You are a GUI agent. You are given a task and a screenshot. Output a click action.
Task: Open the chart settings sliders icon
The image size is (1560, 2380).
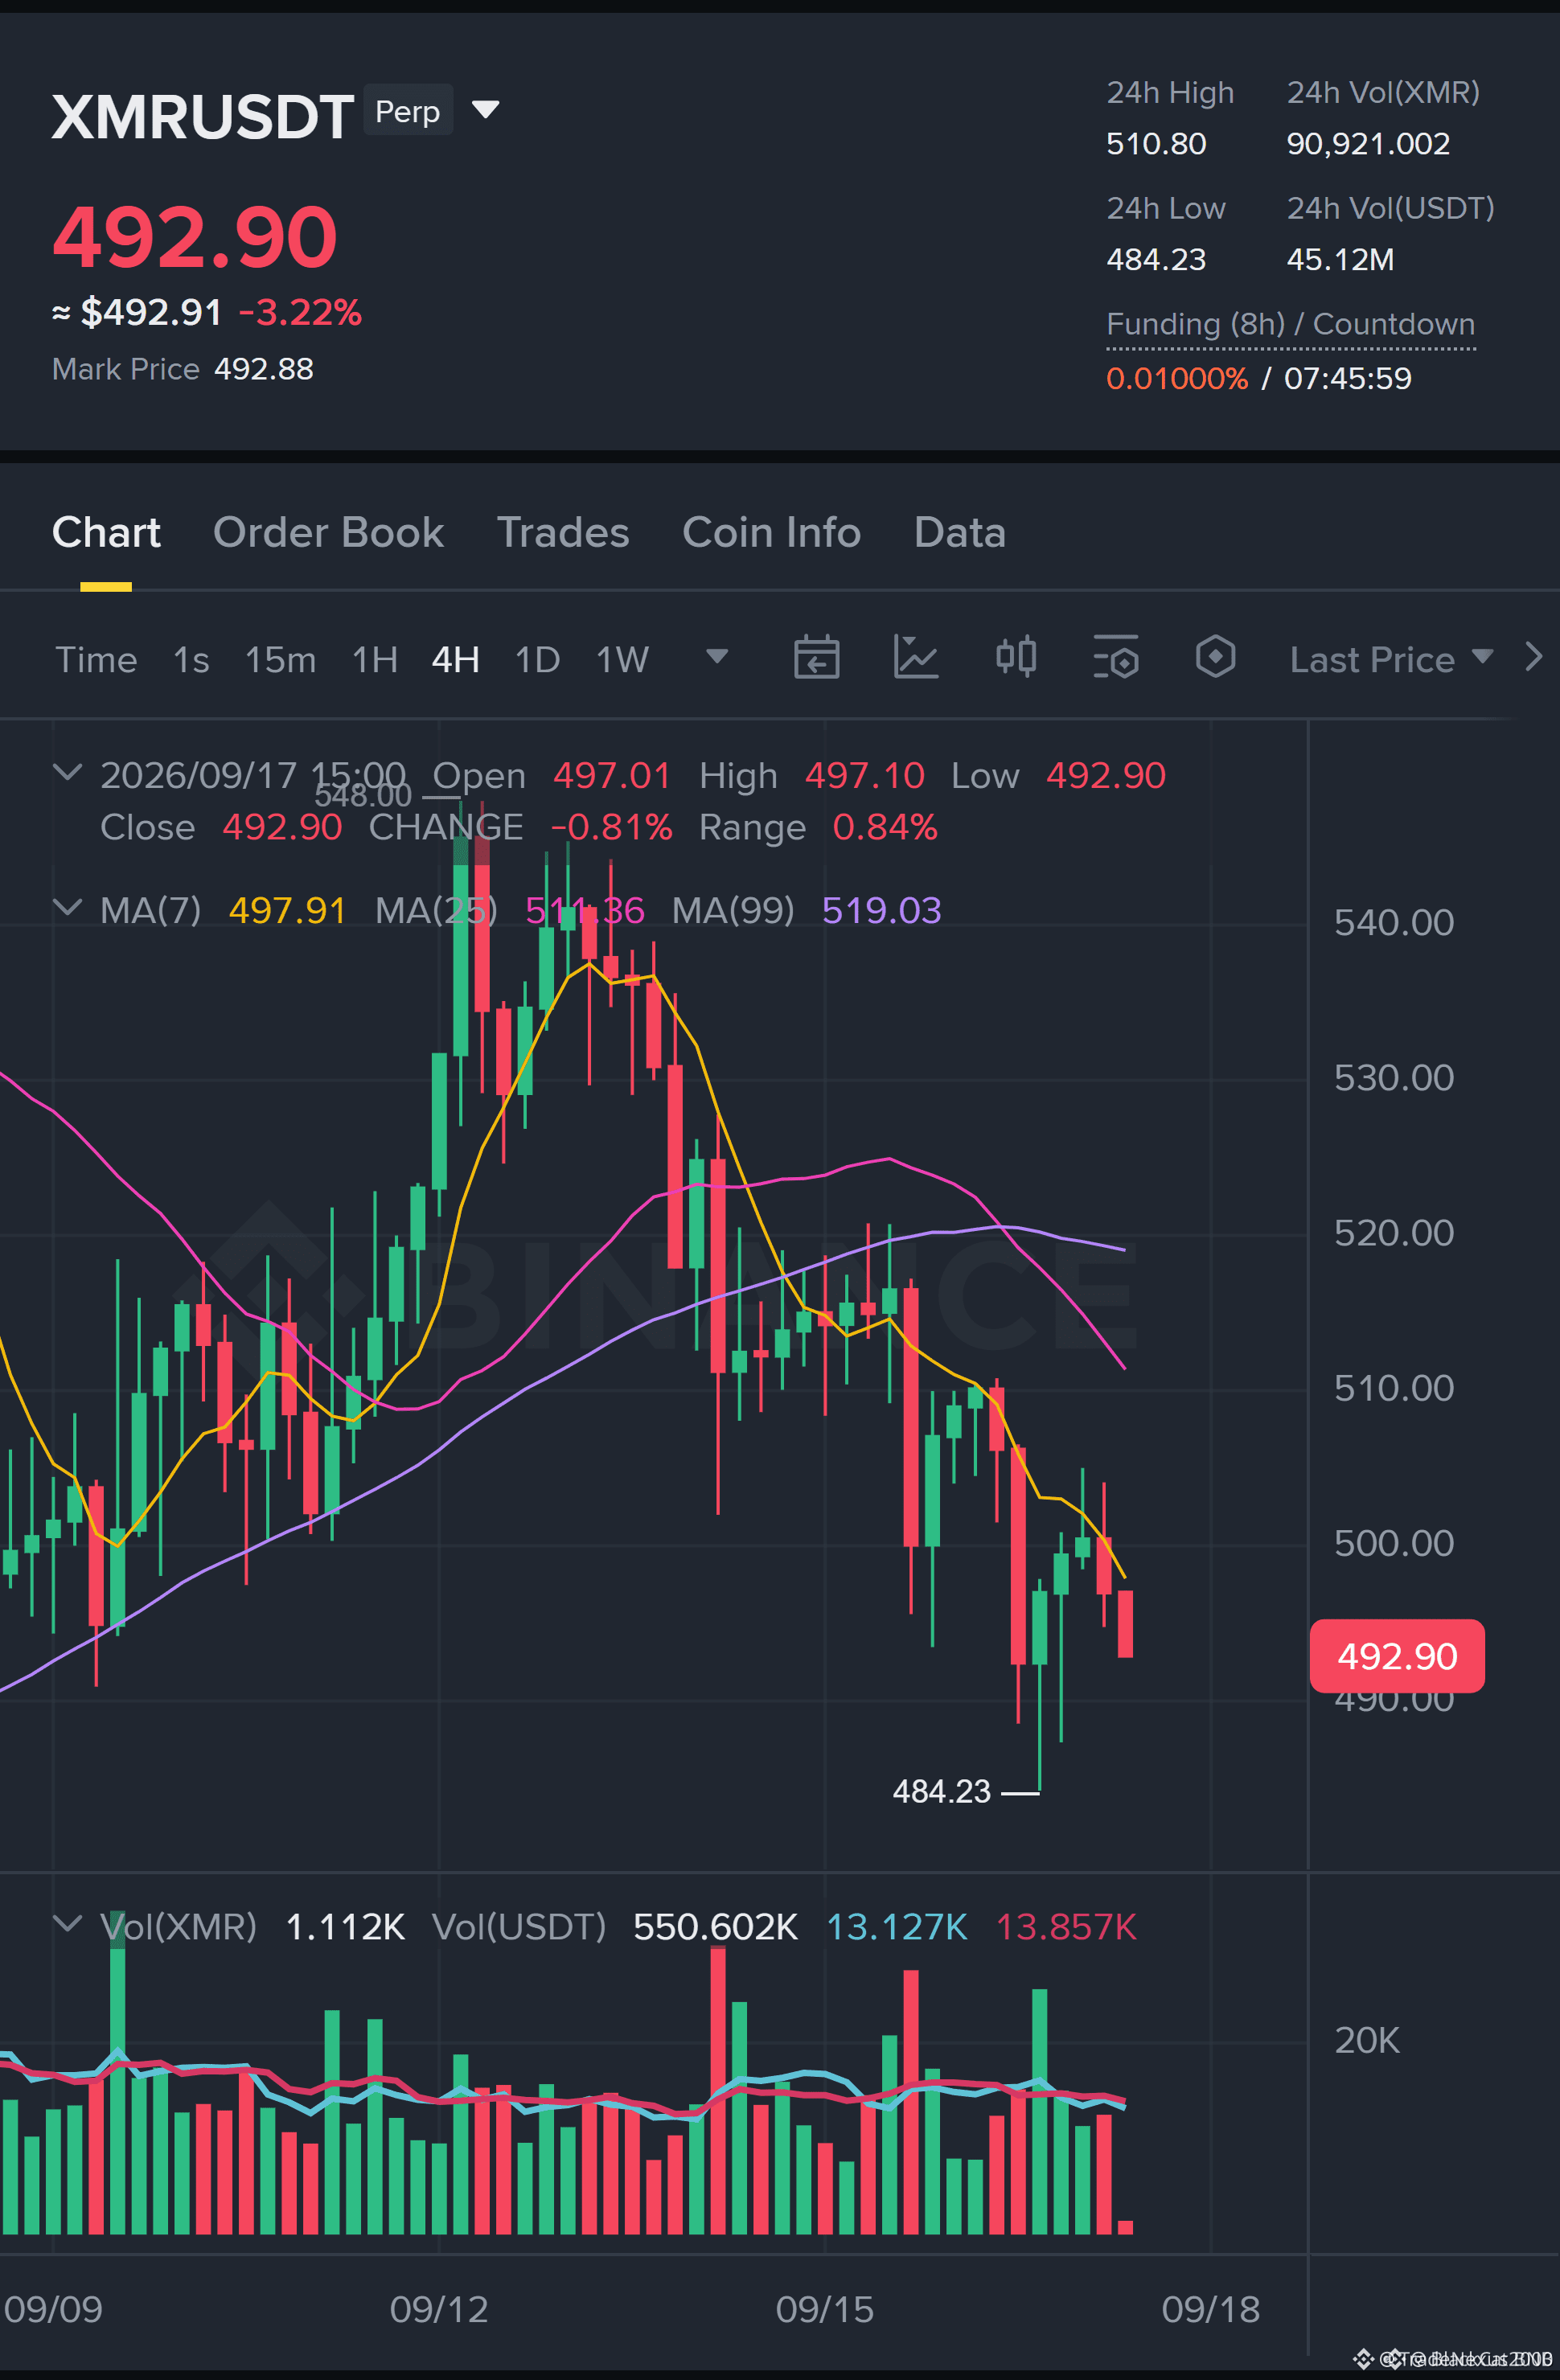(x=1115, y=658)
